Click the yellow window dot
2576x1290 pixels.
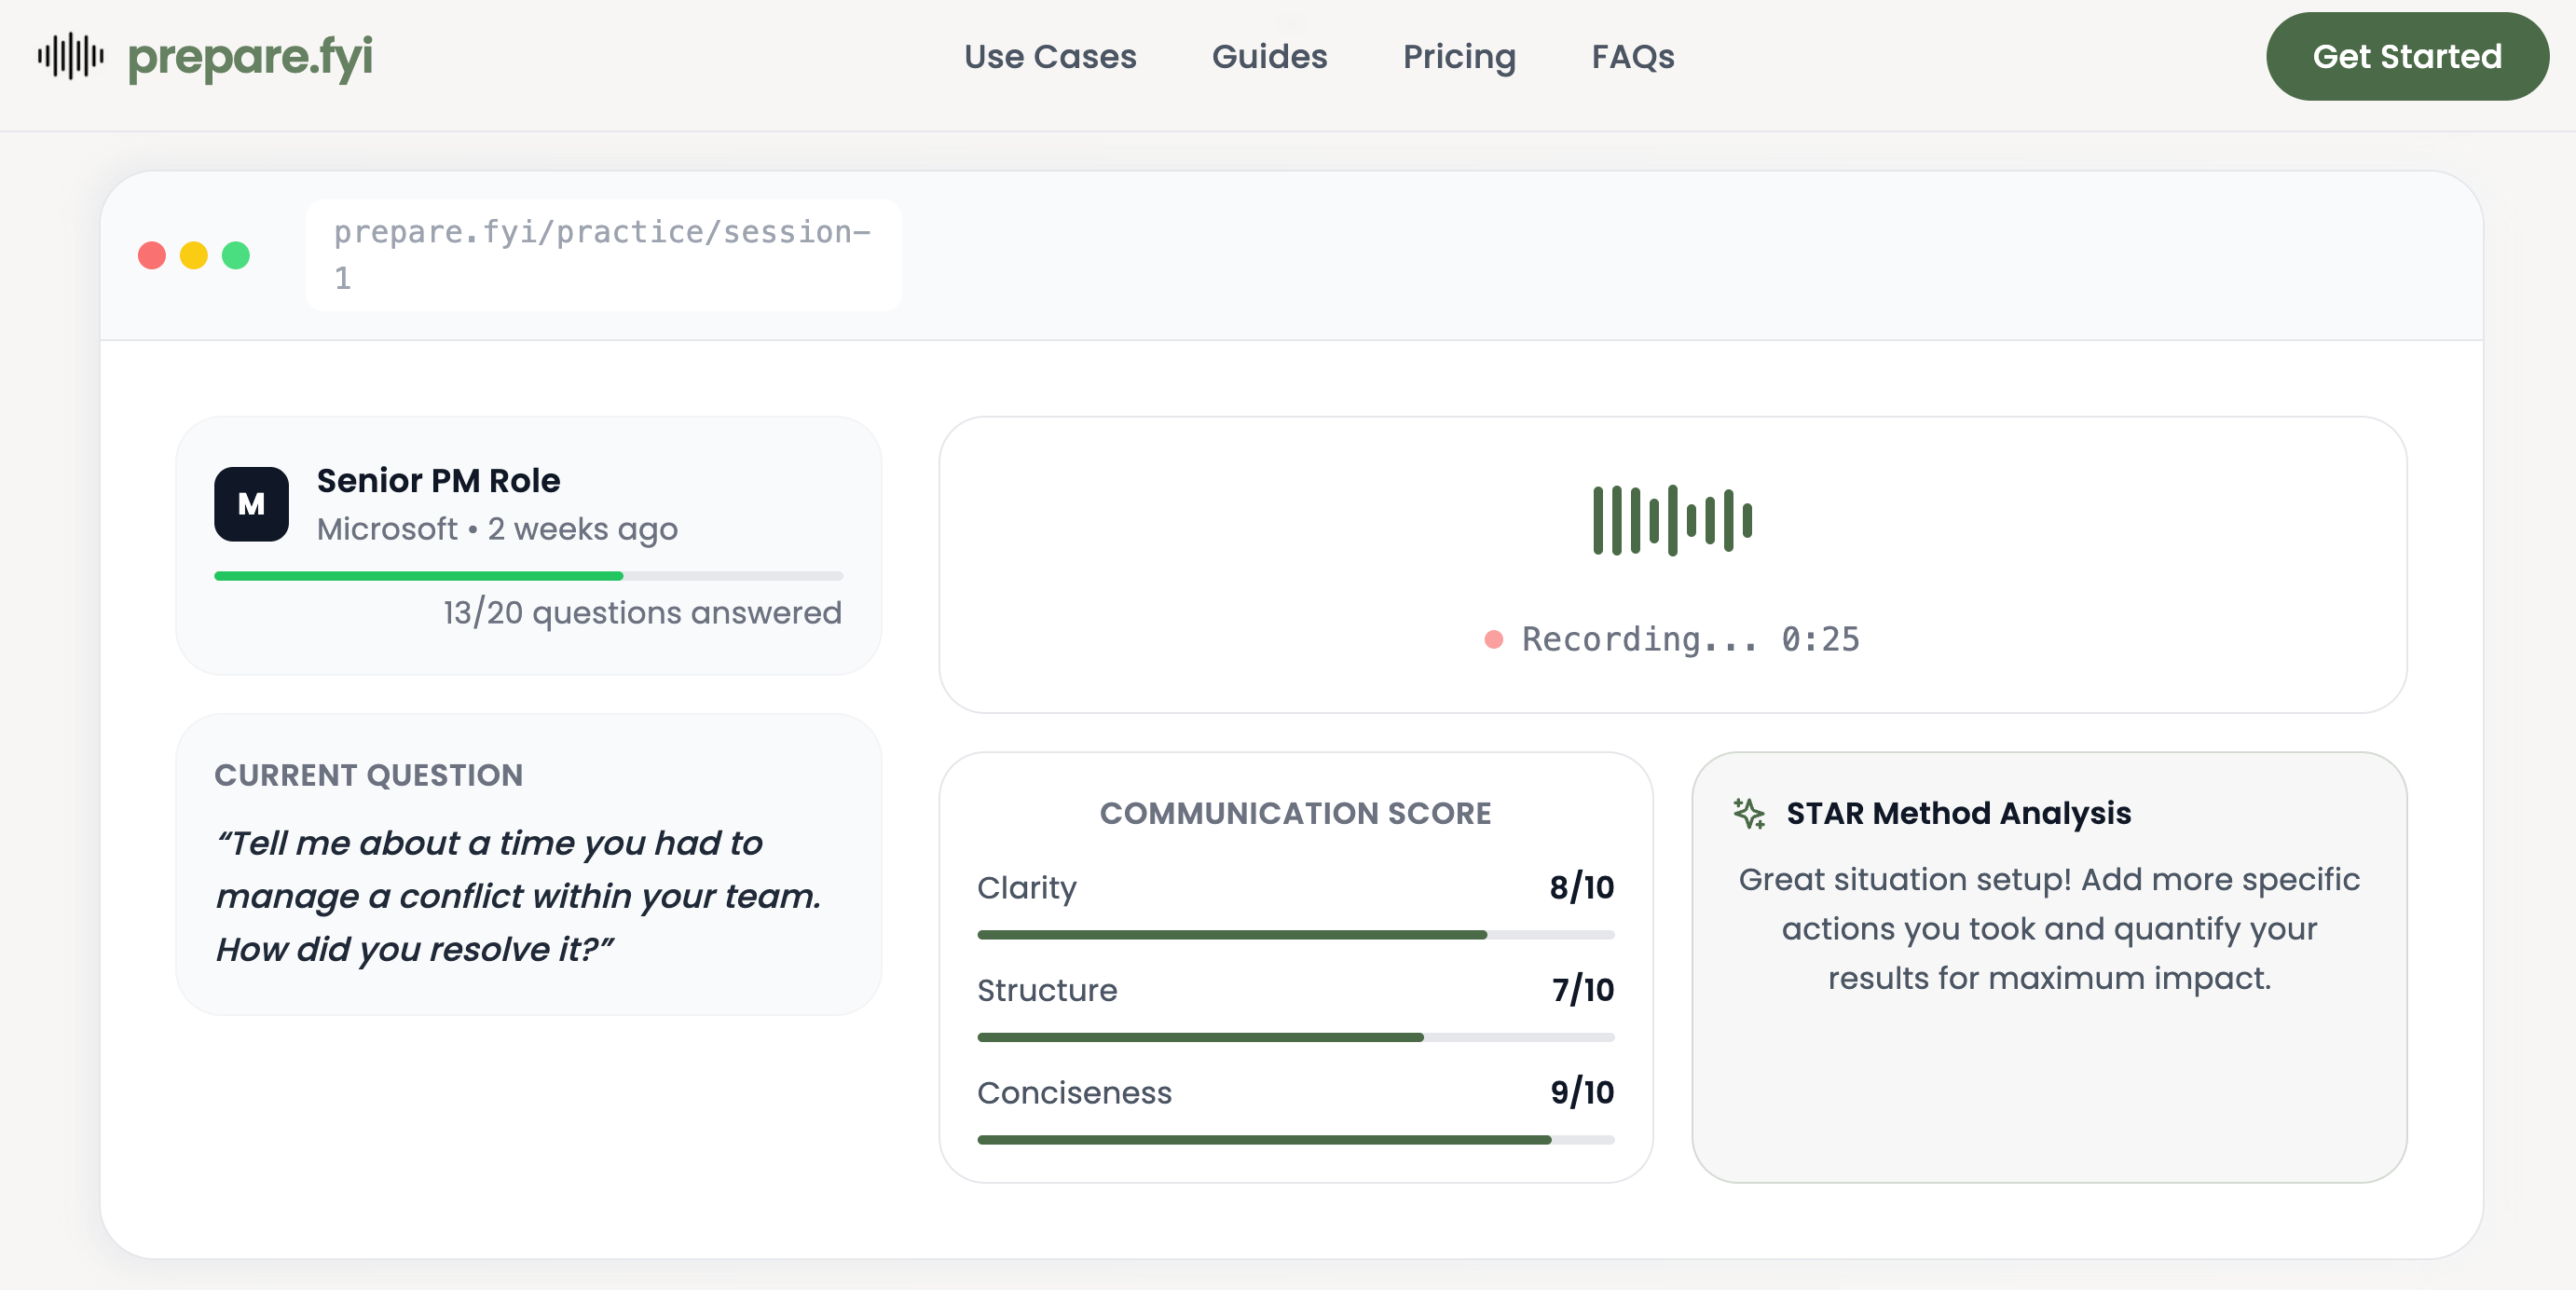pyautogui.click(x=194, y=256)
